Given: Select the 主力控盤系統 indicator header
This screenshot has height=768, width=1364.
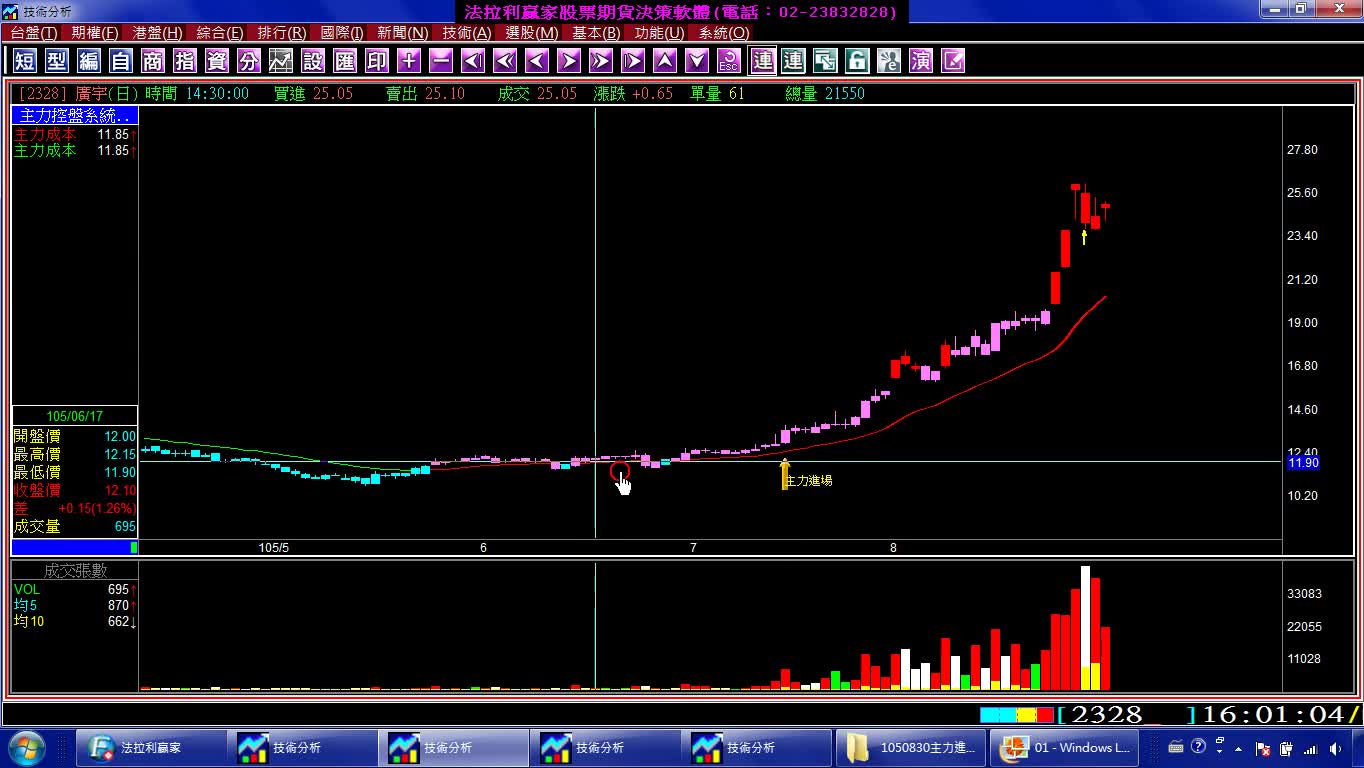Looking at the screenshot, I should 75,116.
